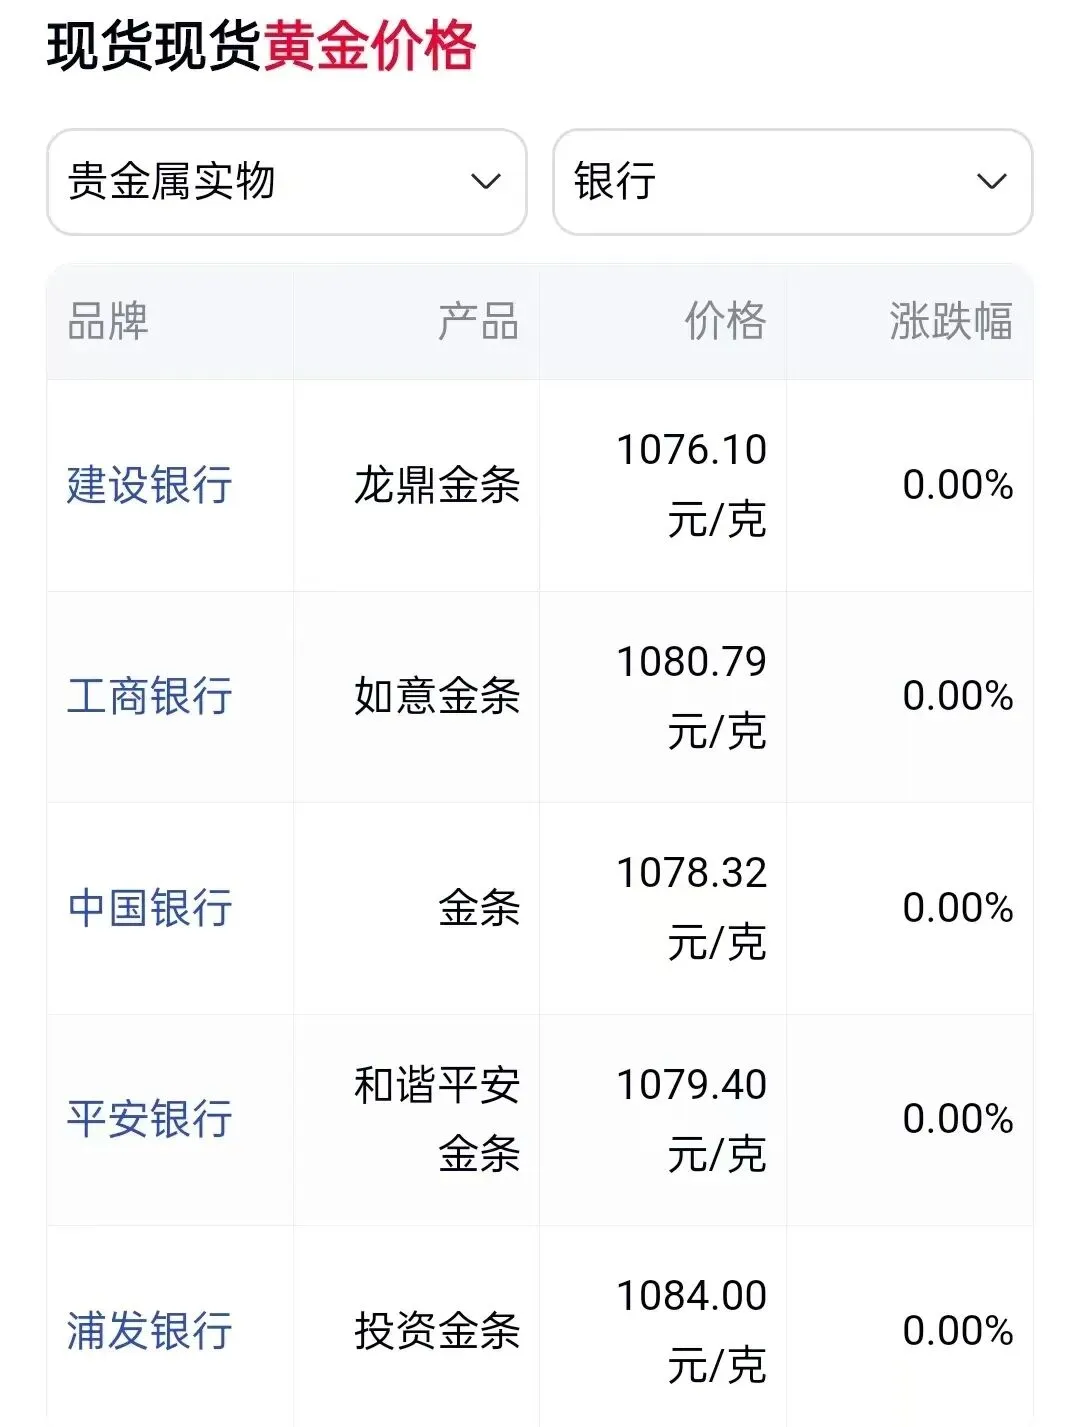
Task: Click chevron arrow in 贵金属实物 box
Action: (x=486, y=182)
